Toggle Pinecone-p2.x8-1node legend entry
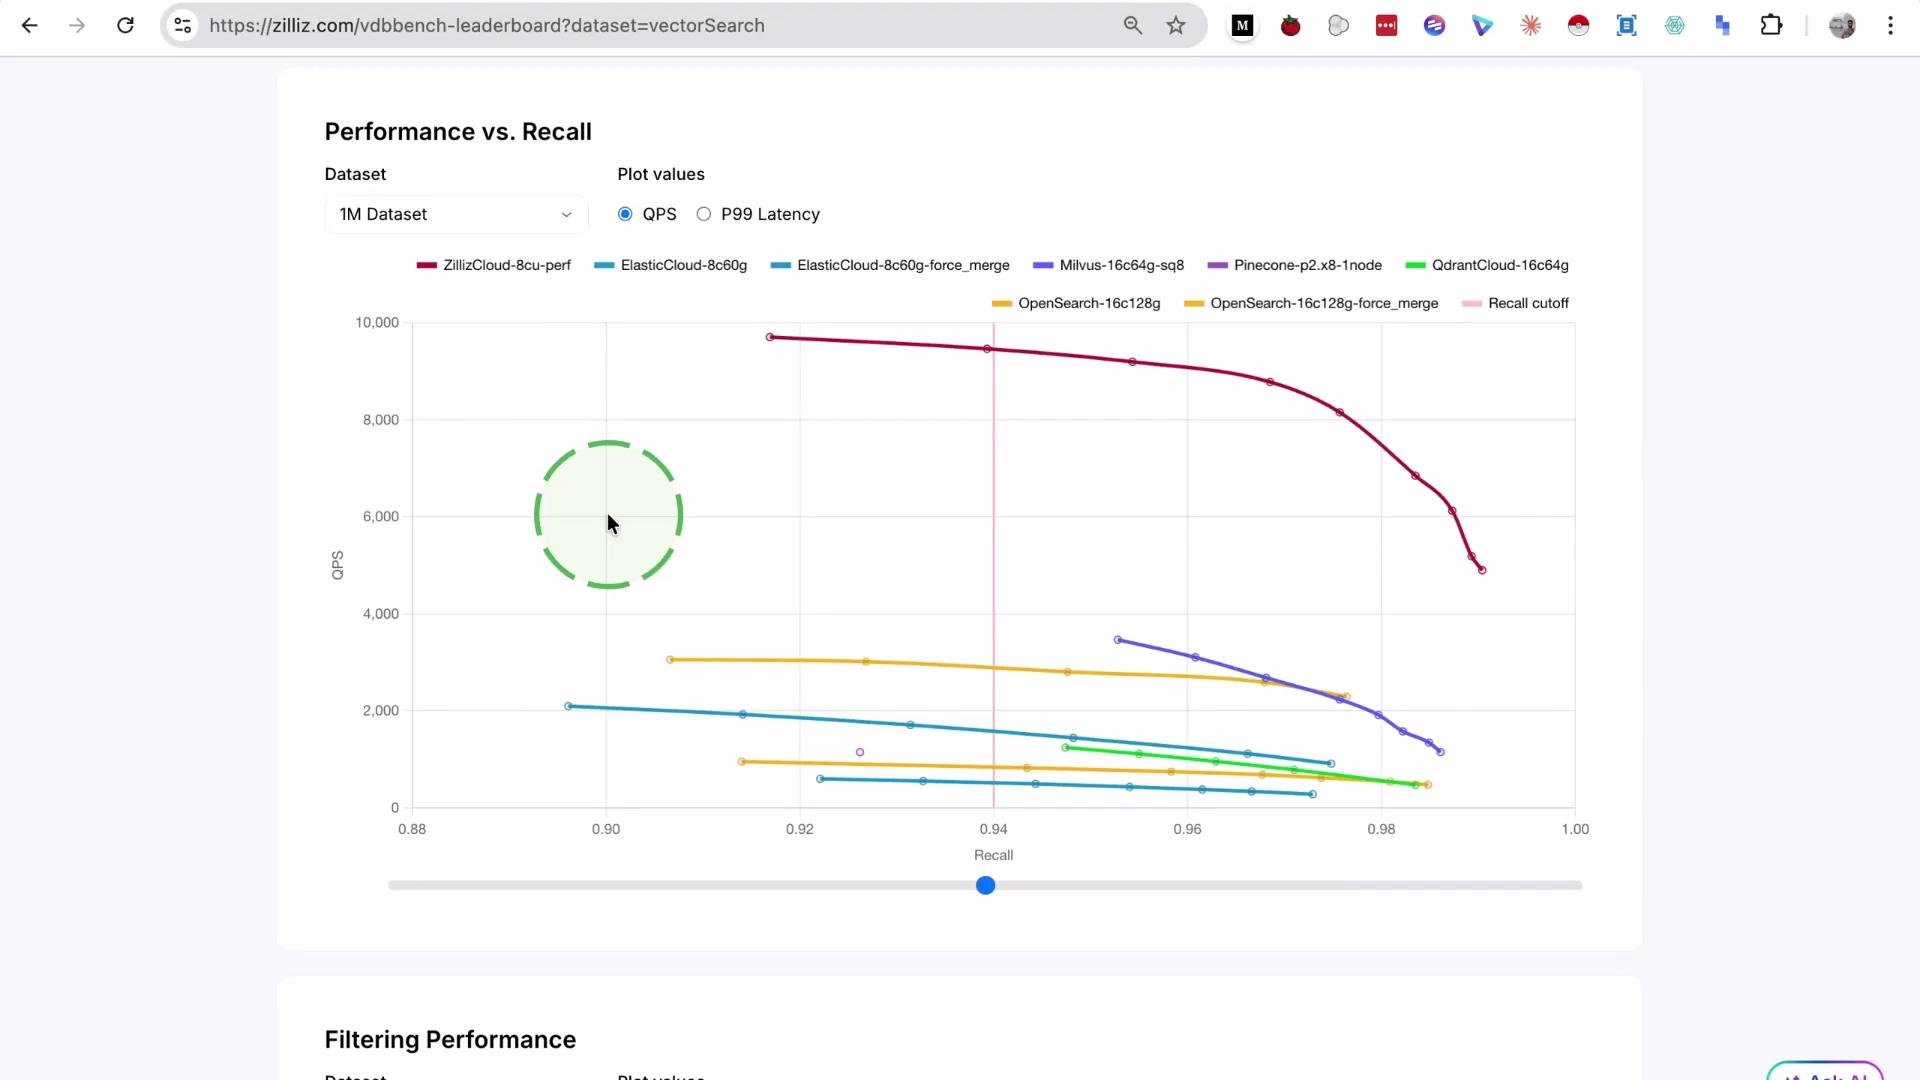The height and width of the screenshot is (1080, 1920). pos(1295,265)
